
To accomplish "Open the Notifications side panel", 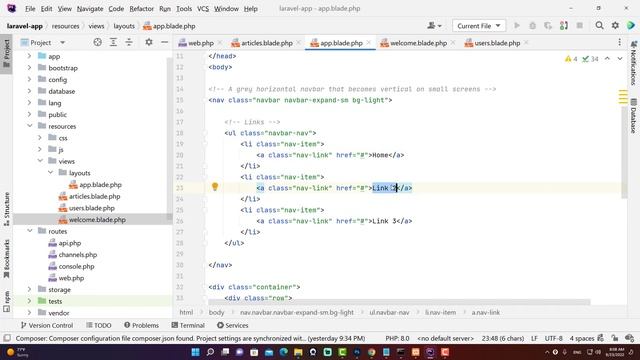I will point(633,62).
